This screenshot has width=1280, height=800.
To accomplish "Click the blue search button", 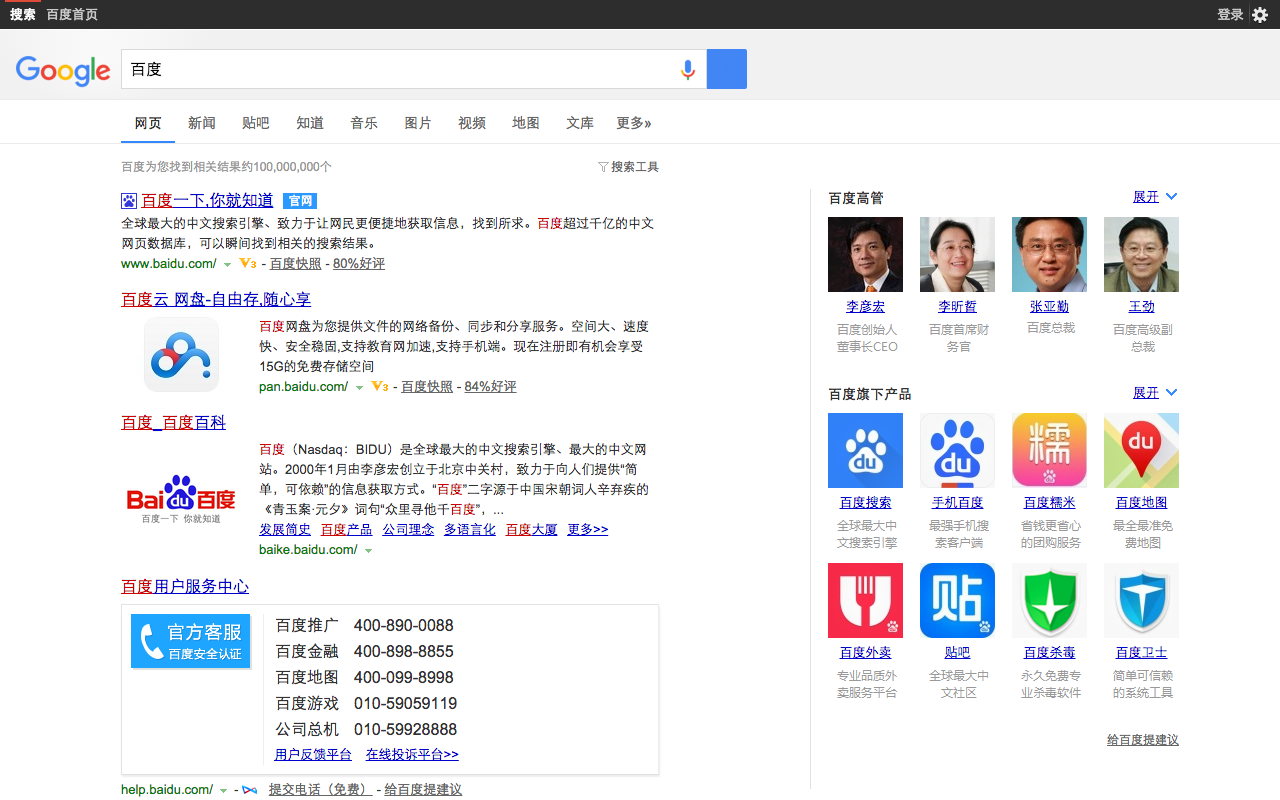I will [x=727, y=69].
